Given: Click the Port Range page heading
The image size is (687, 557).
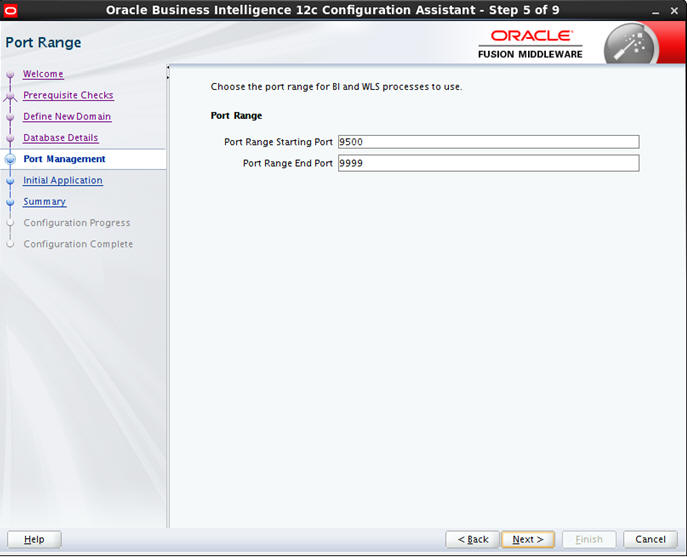Looking at the screenshot, I should [x=43, y=43].
